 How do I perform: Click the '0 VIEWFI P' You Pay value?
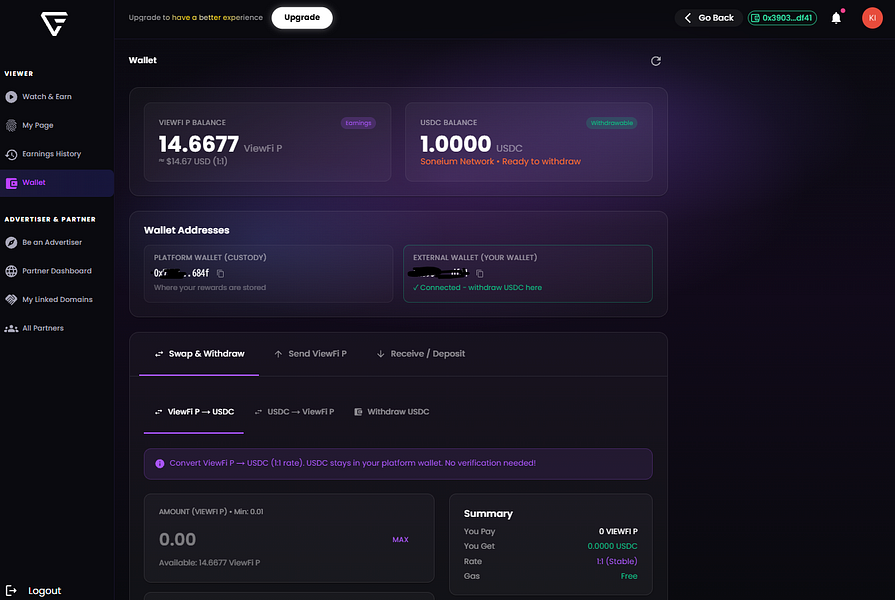pos(618,531)
